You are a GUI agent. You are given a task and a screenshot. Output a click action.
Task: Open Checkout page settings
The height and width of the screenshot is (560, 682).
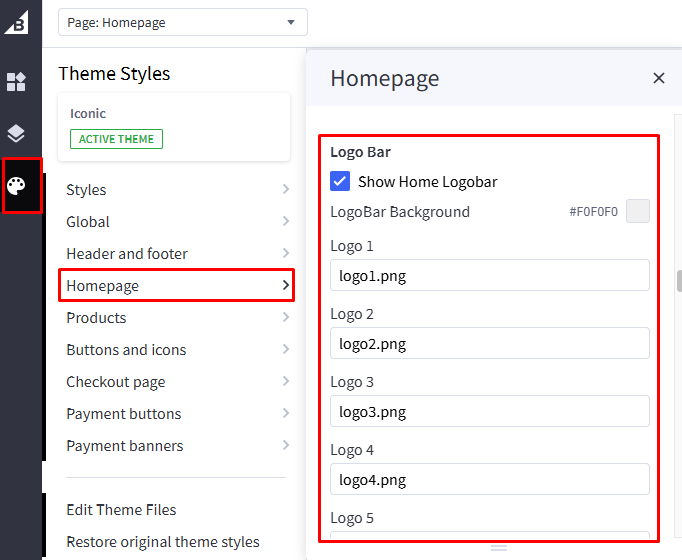point(177,382)
